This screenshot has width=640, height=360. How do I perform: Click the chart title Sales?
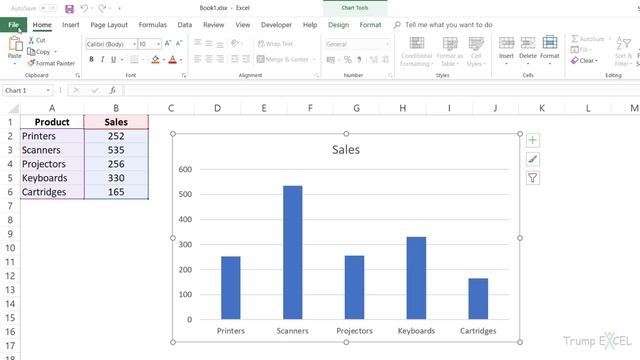point(346,149)
